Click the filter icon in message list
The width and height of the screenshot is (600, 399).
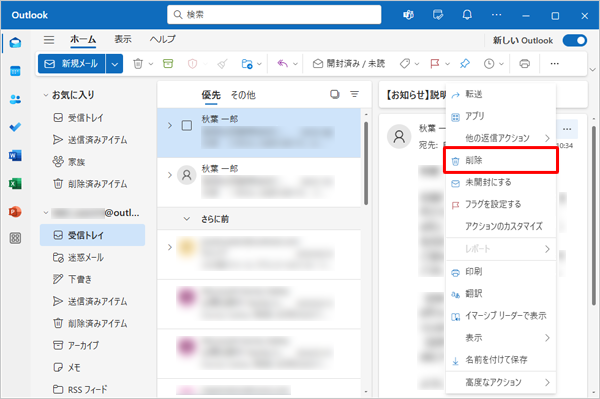click(x=355, y=94)
